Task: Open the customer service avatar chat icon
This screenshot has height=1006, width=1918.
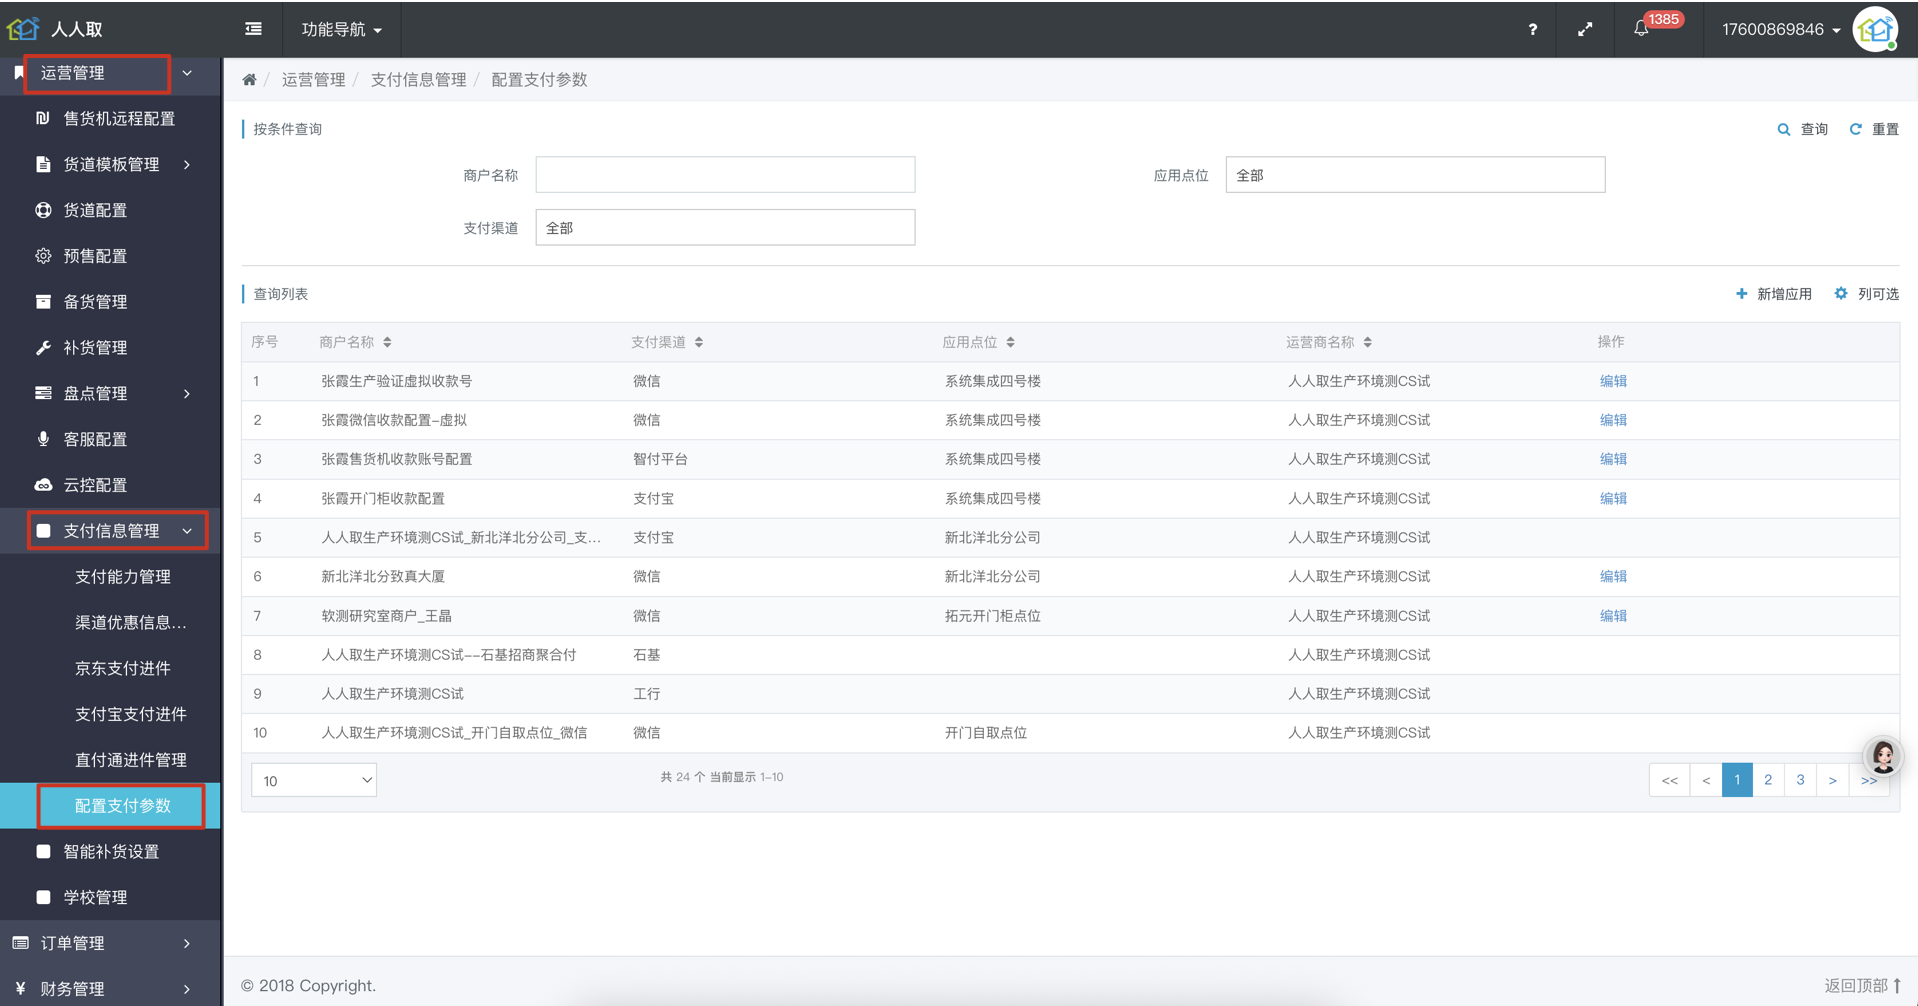Action: (x=1882, y=757)
